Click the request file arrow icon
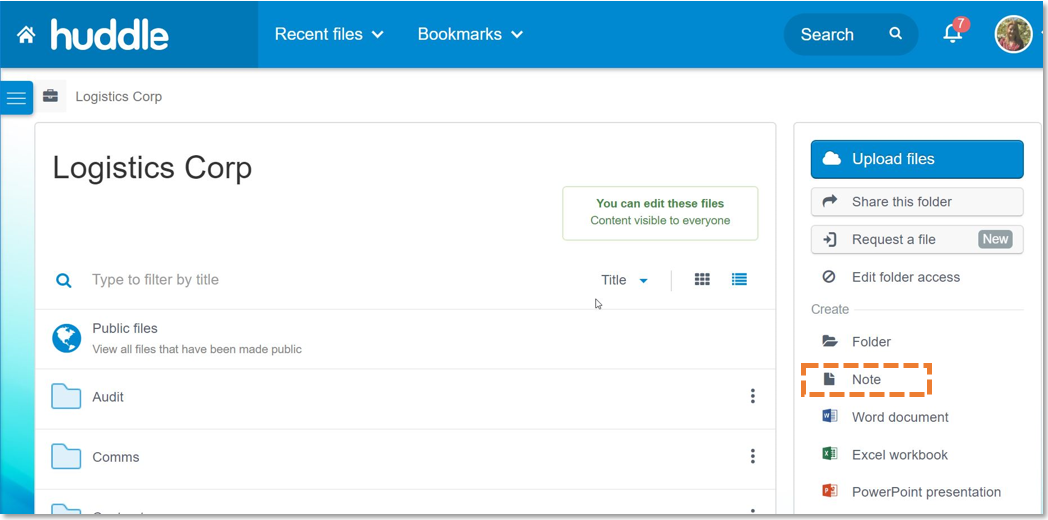The height and width of the screenshot is (520, 1048). [829, 239]
